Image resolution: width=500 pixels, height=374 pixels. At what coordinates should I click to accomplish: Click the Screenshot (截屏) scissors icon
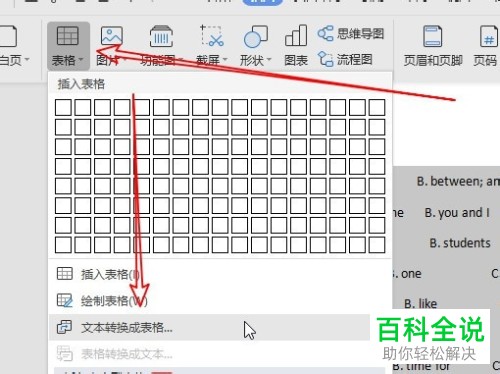212,36
